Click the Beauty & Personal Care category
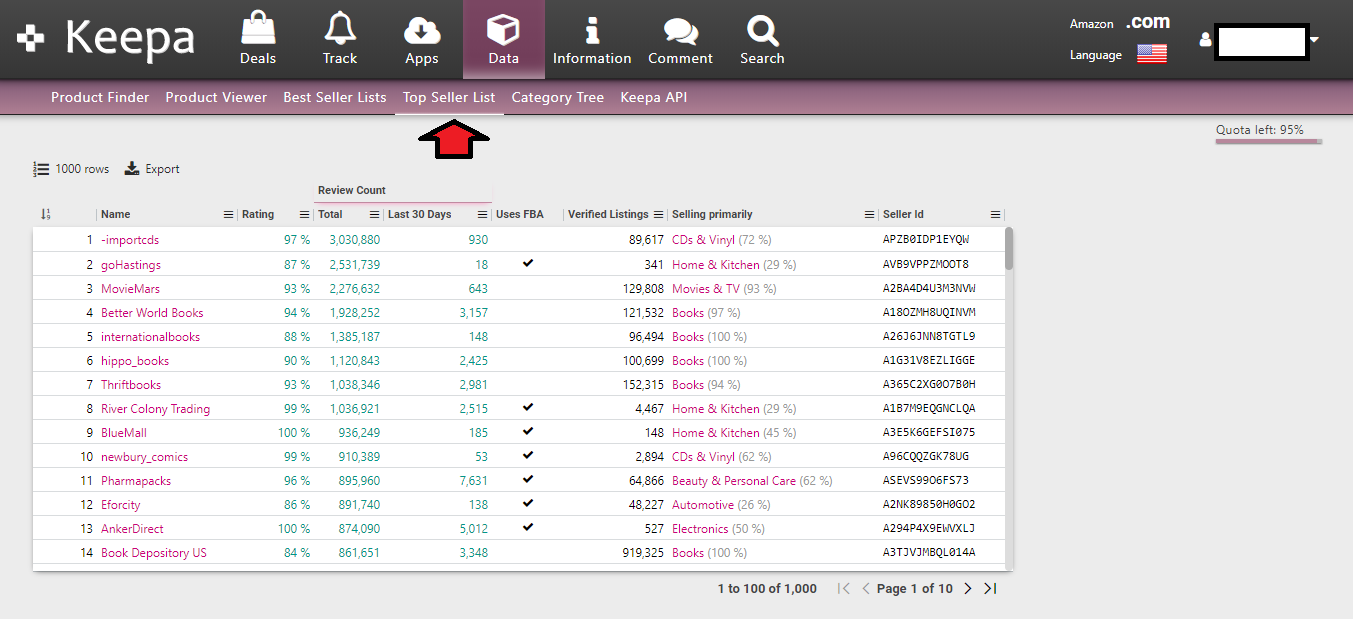Image resolution: width=1353 pixels, height=619 pixels. pyautogui.click(x=734, y=481)
